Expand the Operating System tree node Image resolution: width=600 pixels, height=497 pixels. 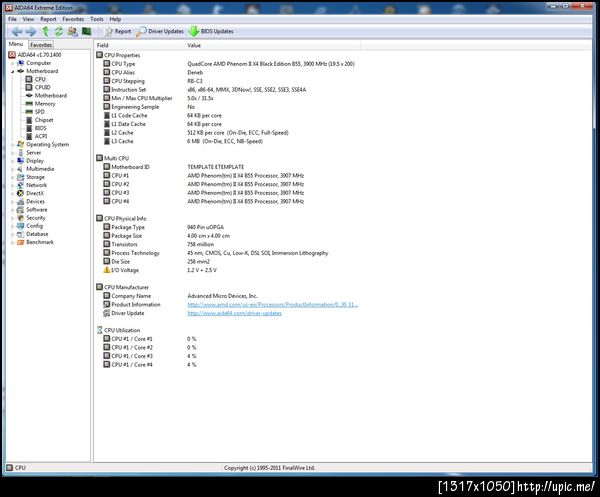[x=13, y=145]
